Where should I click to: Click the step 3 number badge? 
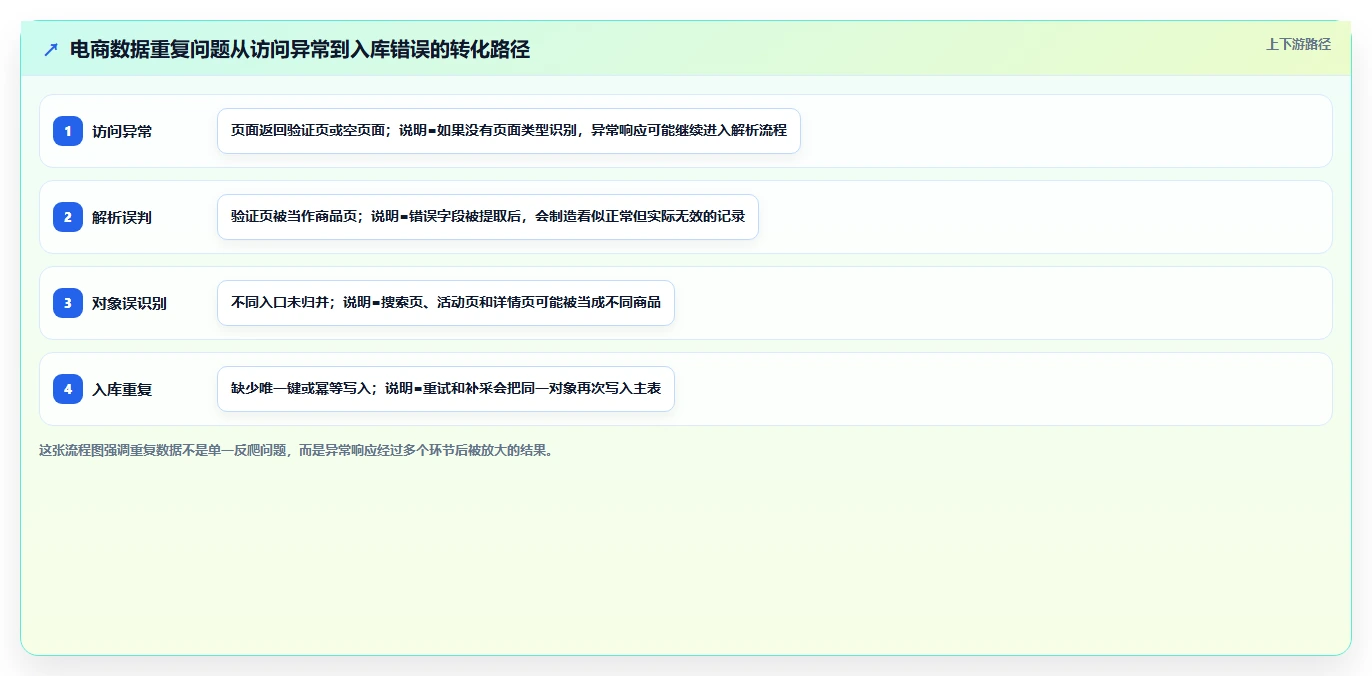point(68,303)
